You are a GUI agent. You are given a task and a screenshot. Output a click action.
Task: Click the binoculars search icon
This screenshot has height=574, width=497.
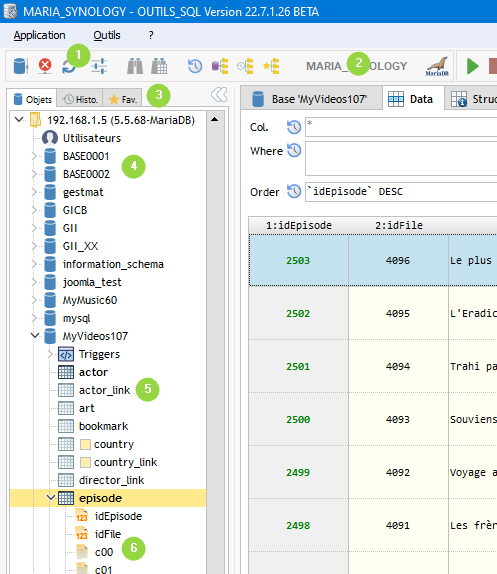pyautogui.click(x=135, y=66)
